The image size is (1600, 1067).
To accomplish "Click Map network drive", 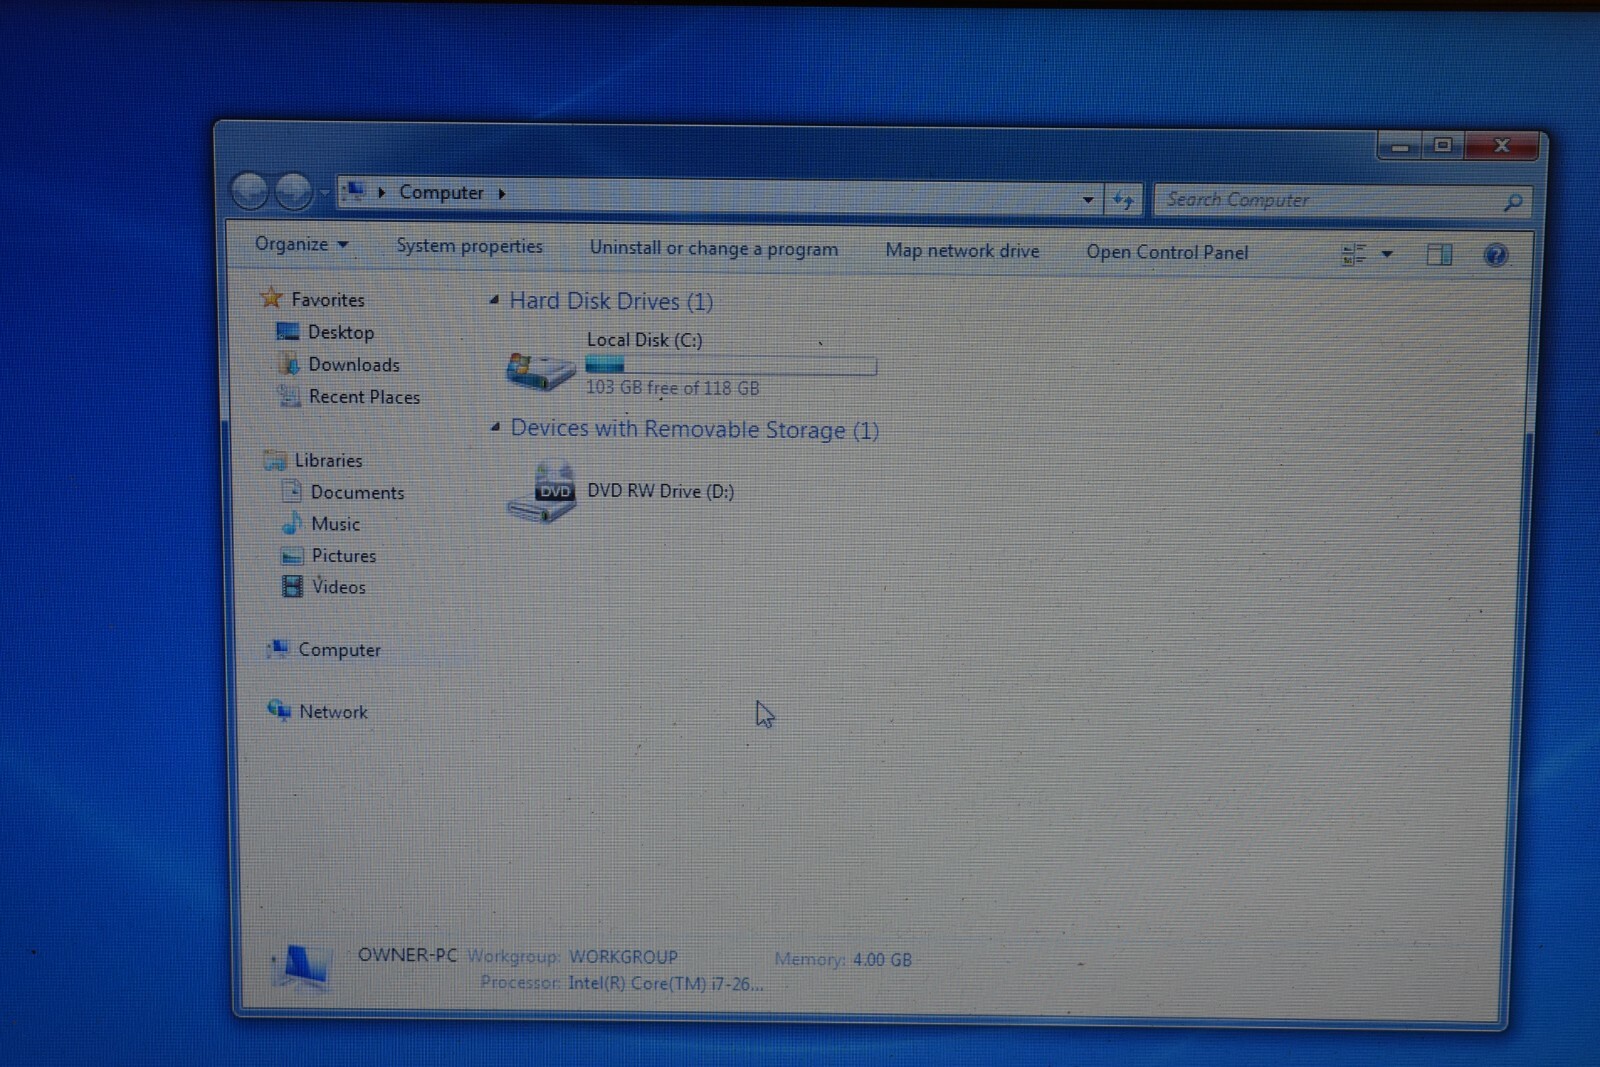I will (962, 251).
